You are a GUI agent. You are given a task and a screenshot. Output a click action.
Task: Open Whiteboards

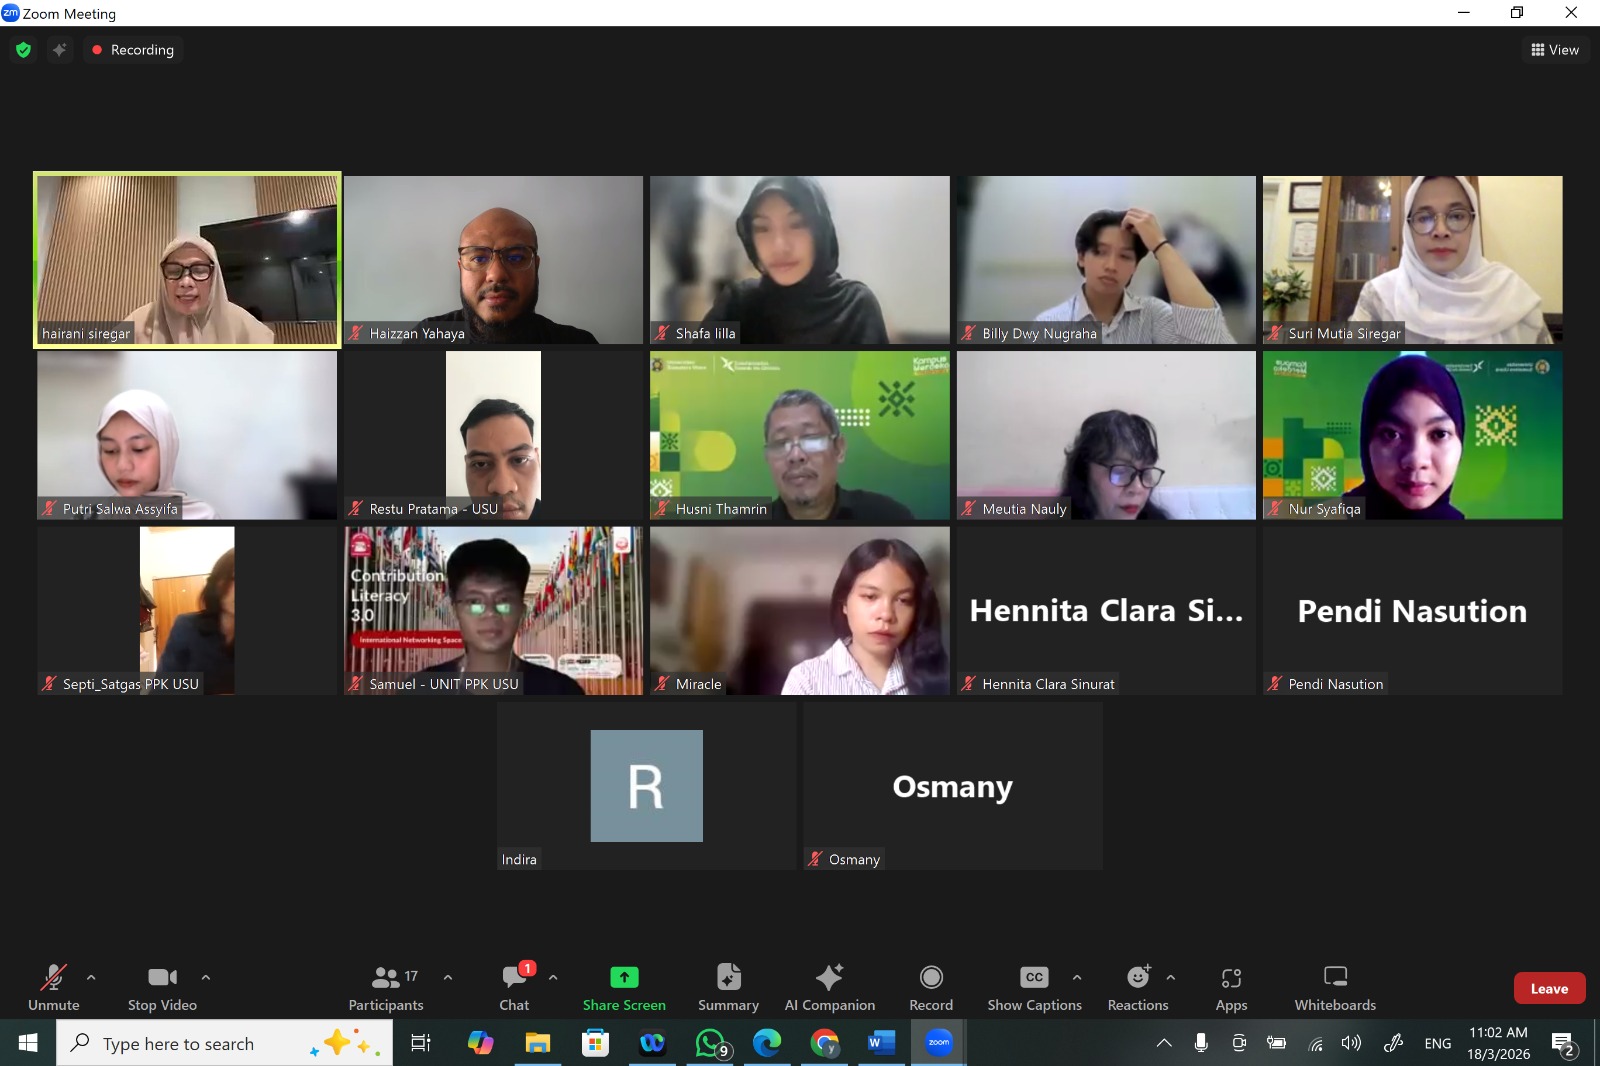point(1335,987)
